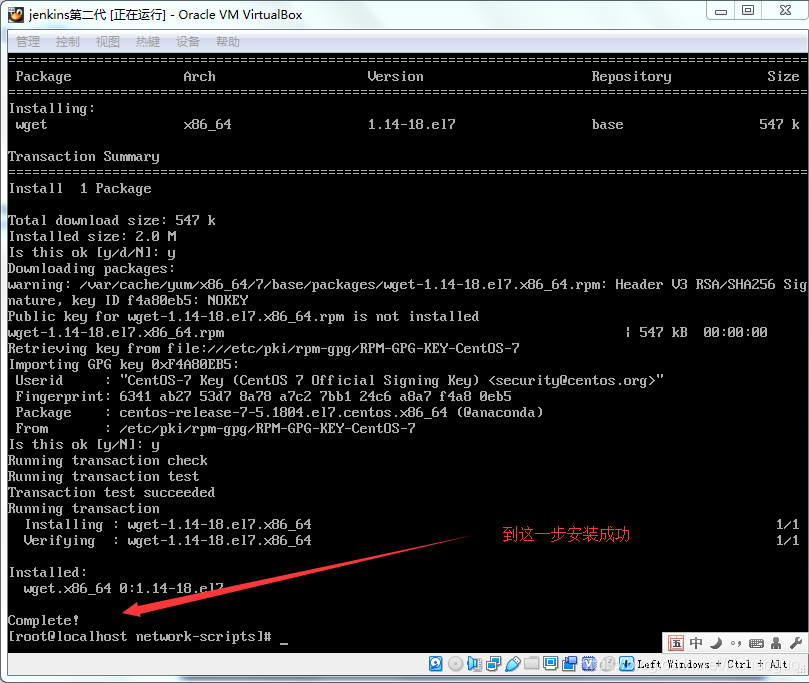Click the 'Transaction Summary' line

click(x=84, y=157)
